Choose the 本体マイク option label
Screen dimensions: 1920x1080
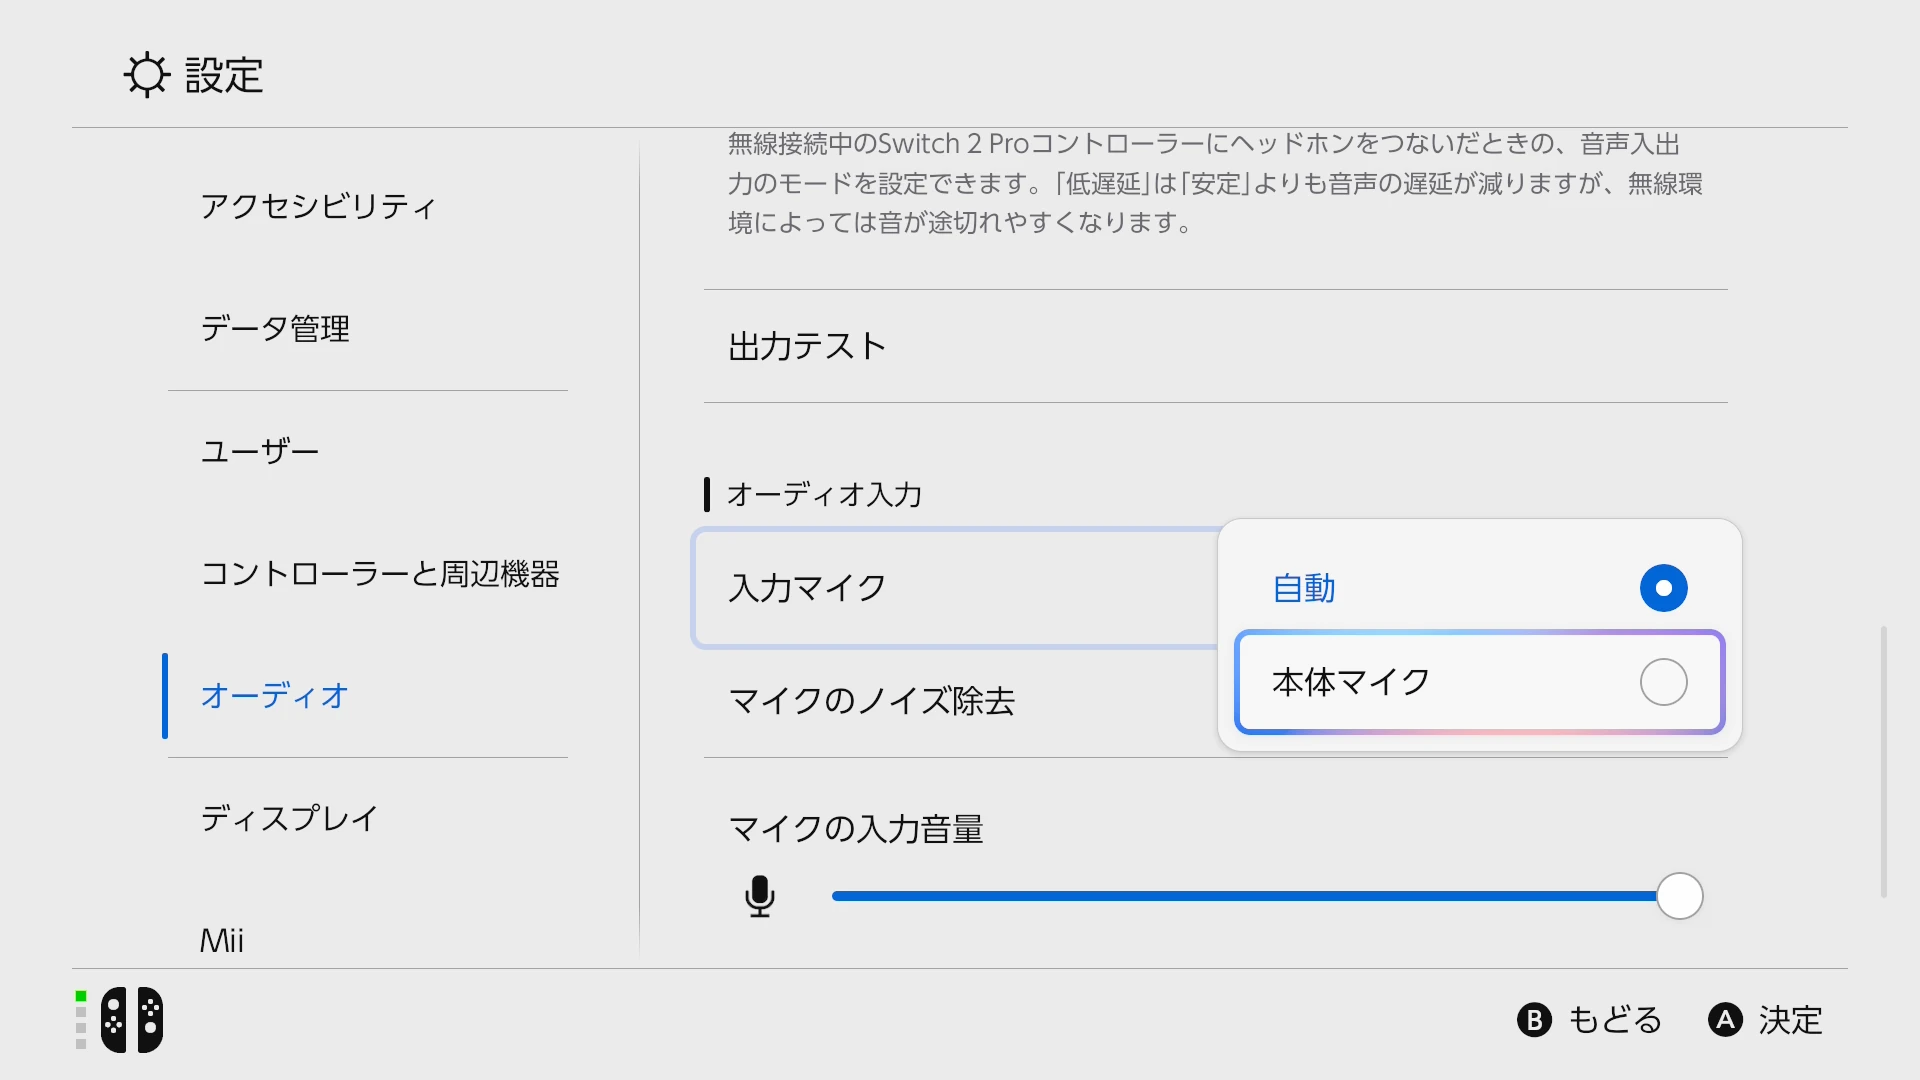[x=1351, y=682]
